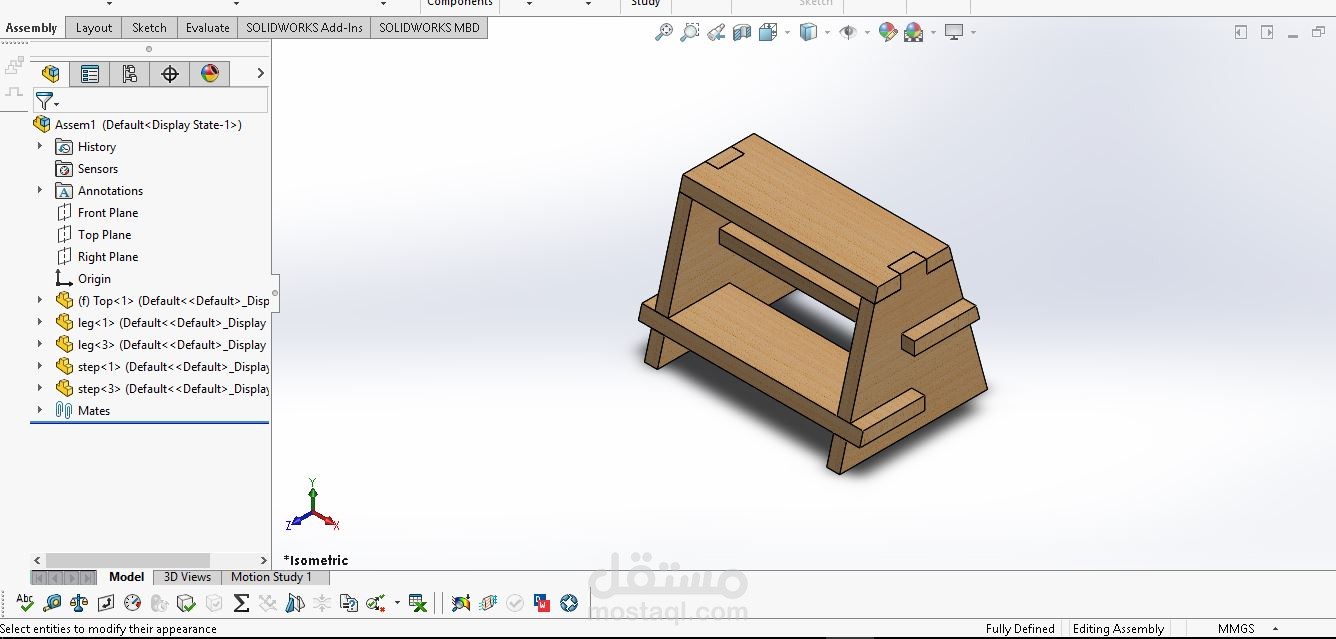Run the Spell Checker Abc tool
The height and width of the screenshot is (639, 1336).
coord(25,602)
